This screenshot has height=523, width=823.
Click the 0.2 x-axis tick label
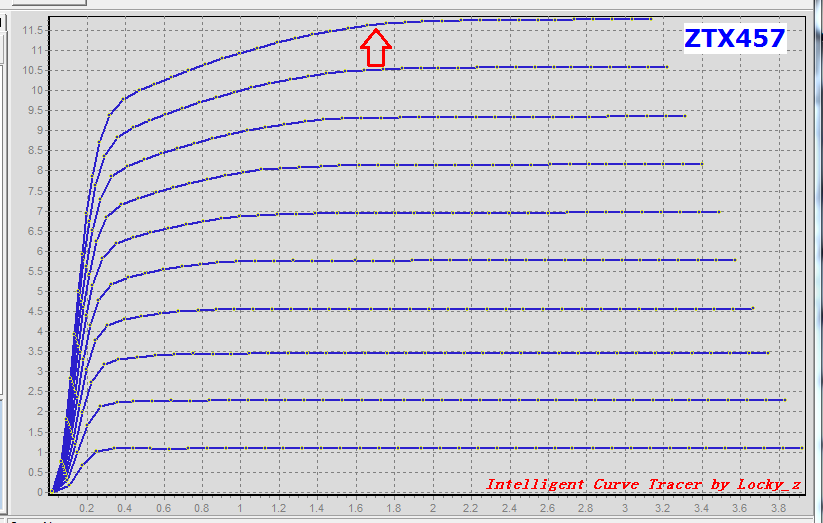(x=87, y=508)
